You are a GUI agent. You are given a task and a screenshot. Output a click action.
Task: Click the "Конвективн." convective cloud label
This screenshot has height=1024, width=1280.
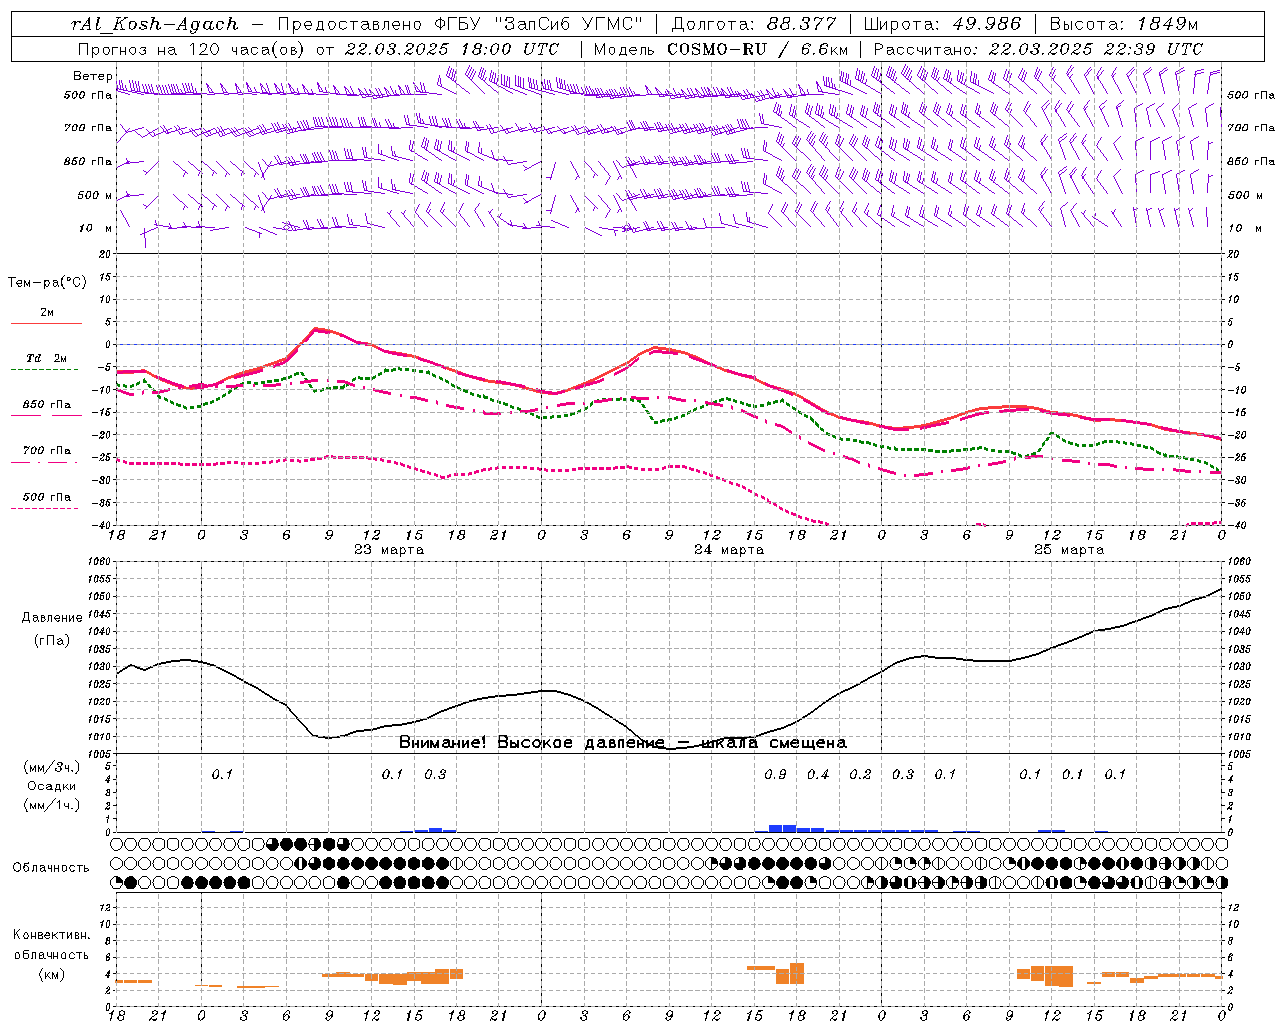pos(51,935)
